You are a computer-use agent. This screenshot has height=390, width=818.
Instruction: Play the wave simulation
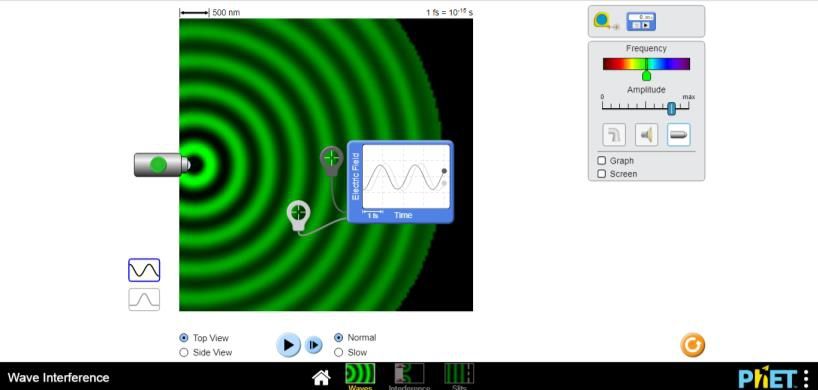288,345
